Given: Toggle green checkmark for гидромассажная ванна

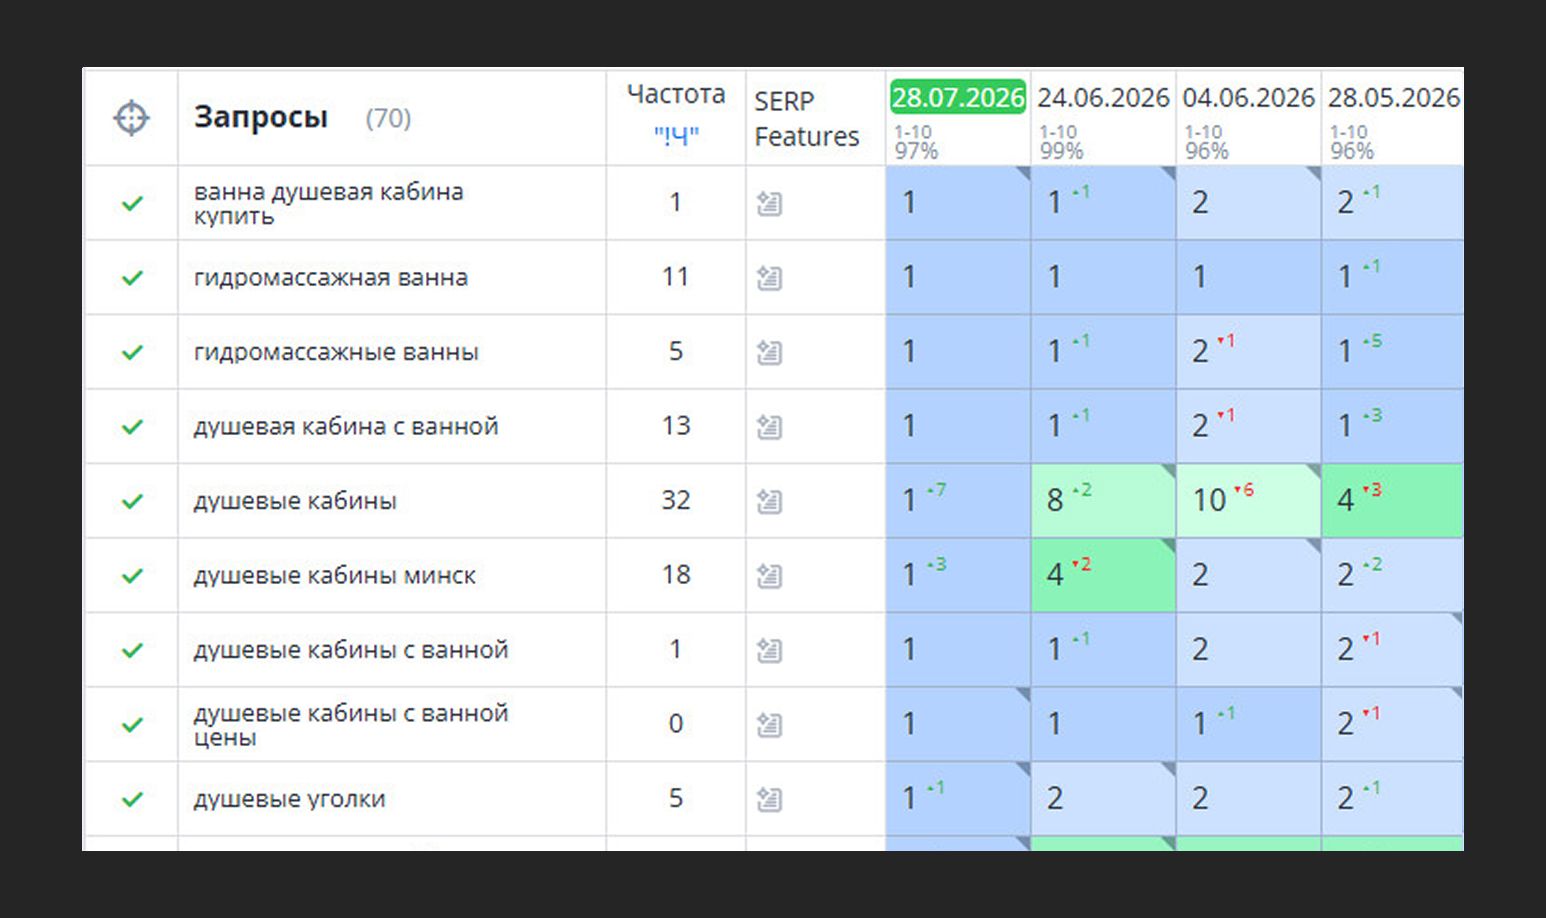Looking at the screenshot, I should click(132, 278).
